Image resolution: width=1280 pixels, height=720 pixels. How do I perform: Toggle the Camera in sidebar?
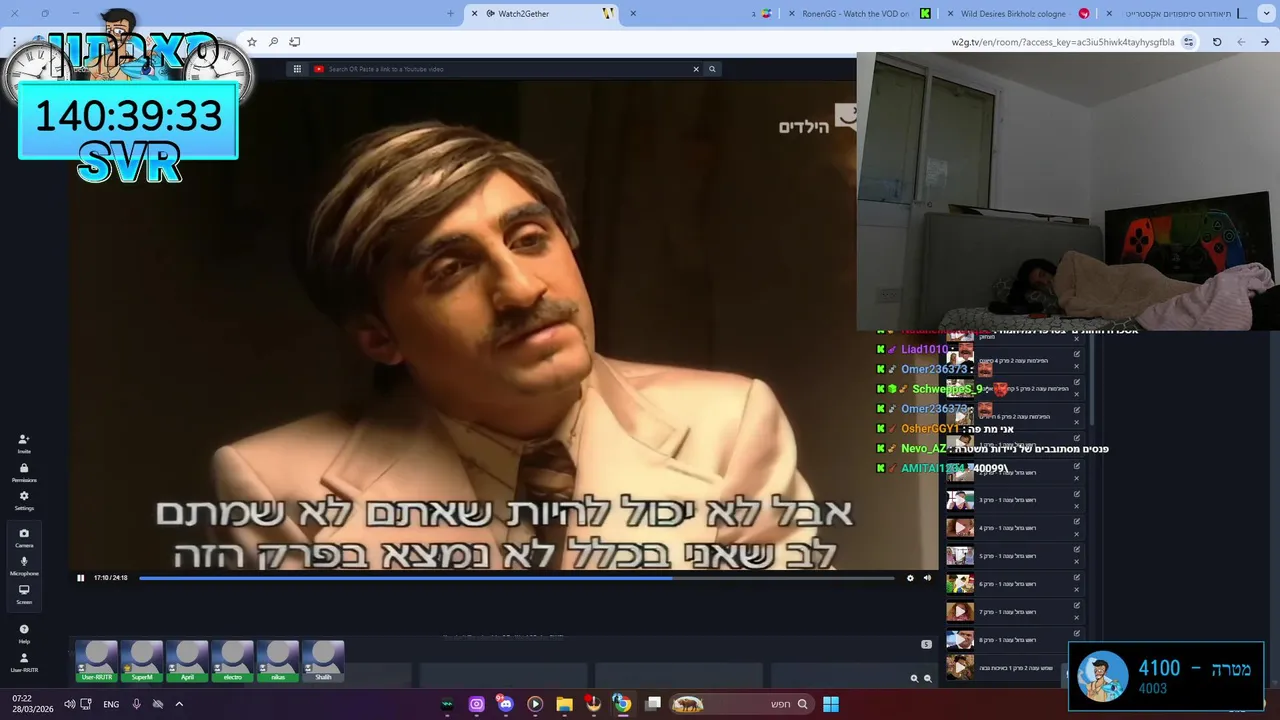click(x=24, y=537)
